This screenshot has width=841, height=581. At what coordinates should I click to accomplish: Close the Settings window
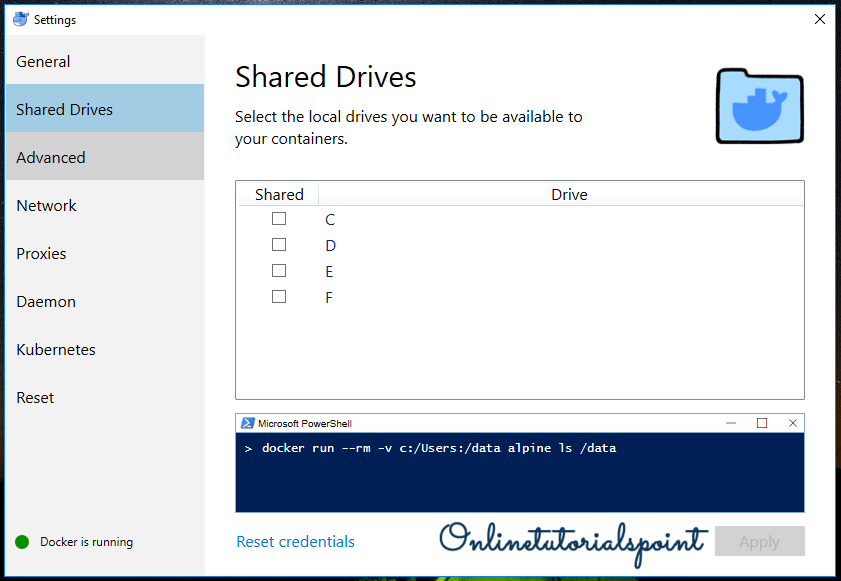coord(819,19)
